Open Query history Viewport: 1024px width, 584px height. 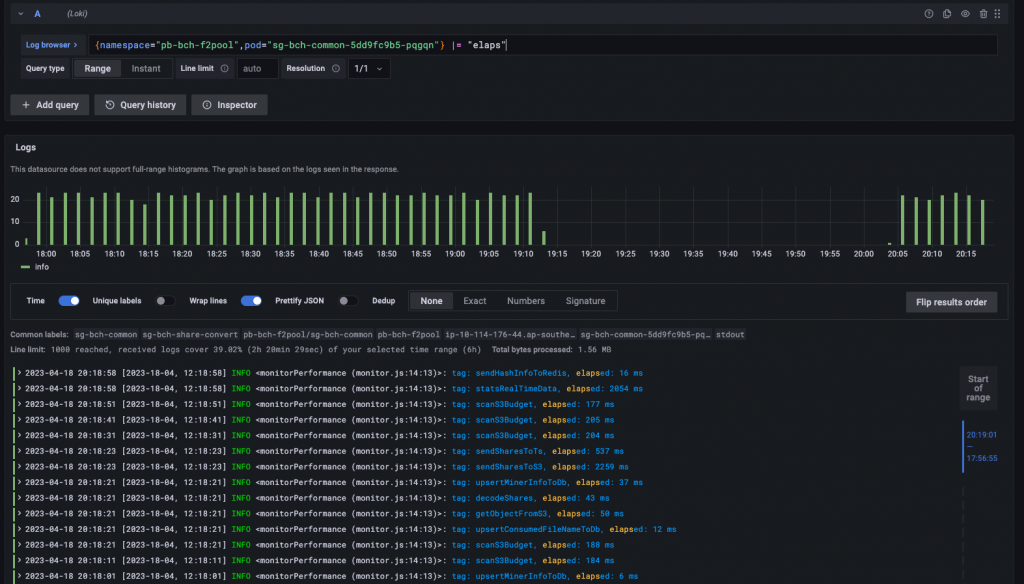point(140,105)
